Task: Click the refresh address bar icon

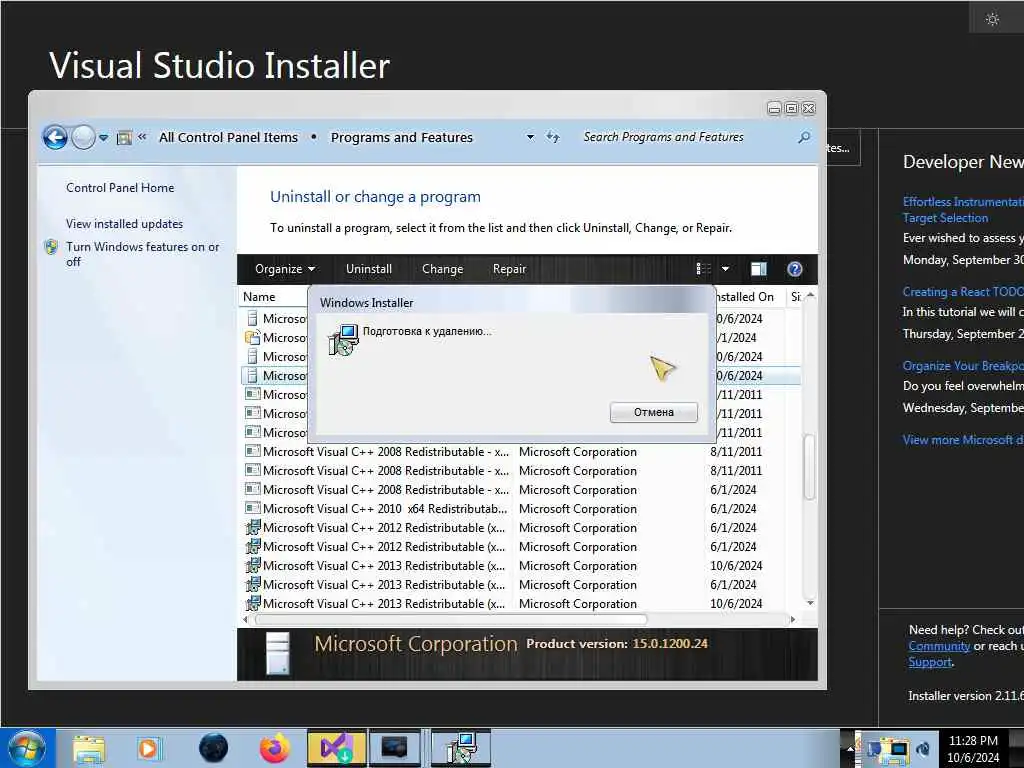Action: [553, 137]
